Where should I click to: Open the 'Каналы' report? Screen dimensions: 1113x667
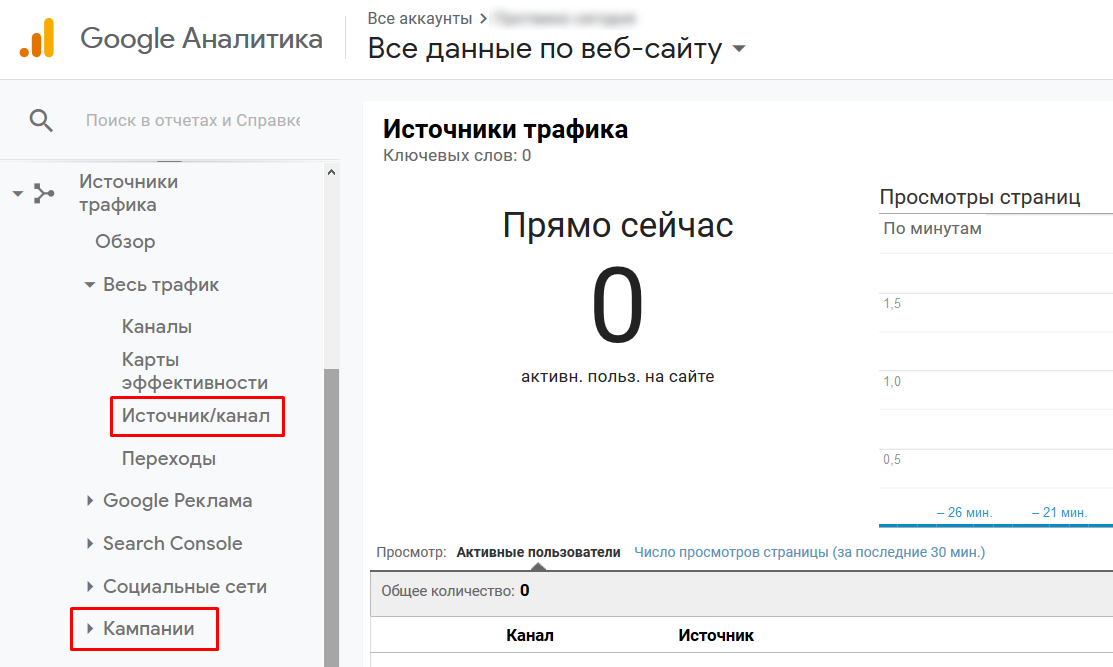pyautogui.click(x=157, y=326)
